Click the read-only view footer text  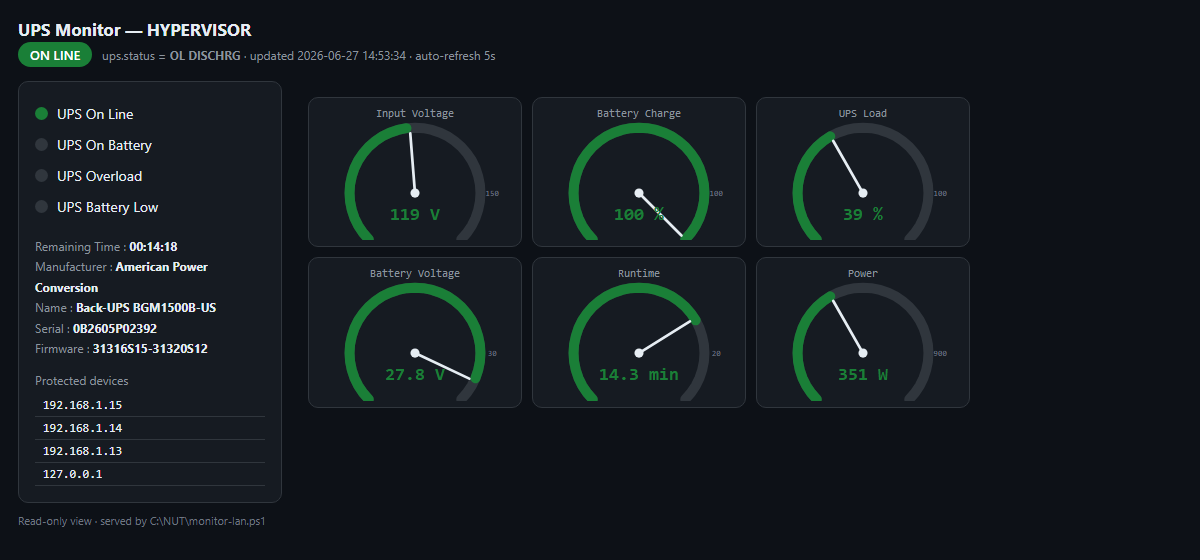[142, 521]
